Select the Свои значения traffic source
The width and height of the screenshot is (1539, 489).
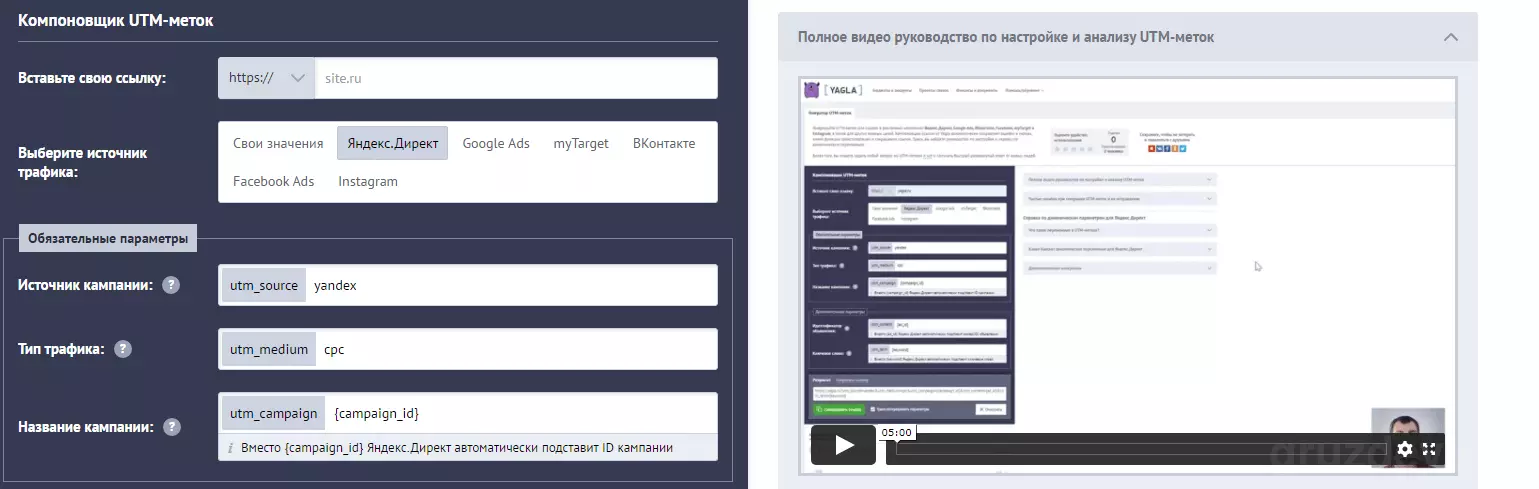coord(278,143)
